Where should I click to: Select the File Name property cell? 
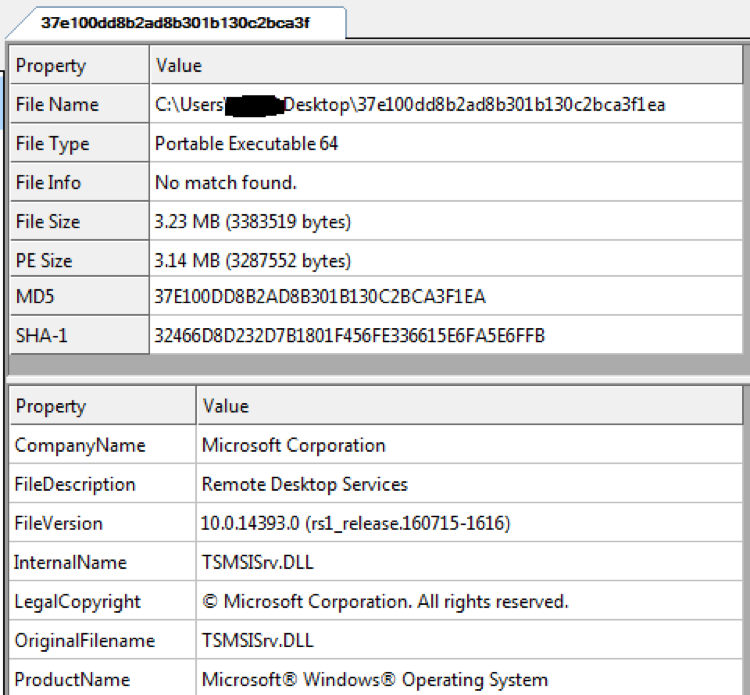[79, 104]
